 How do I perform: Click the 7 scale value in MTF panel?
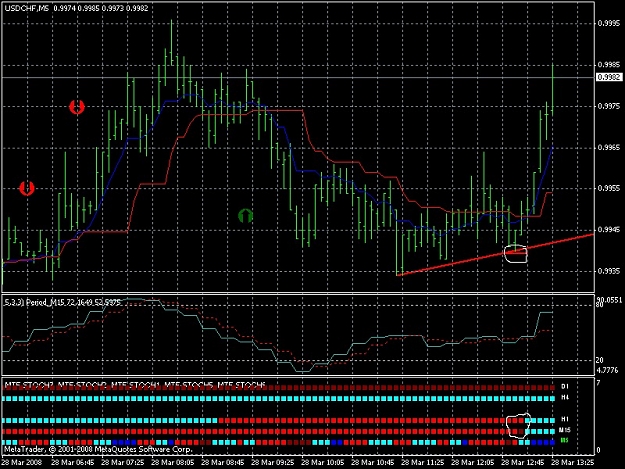598,383
